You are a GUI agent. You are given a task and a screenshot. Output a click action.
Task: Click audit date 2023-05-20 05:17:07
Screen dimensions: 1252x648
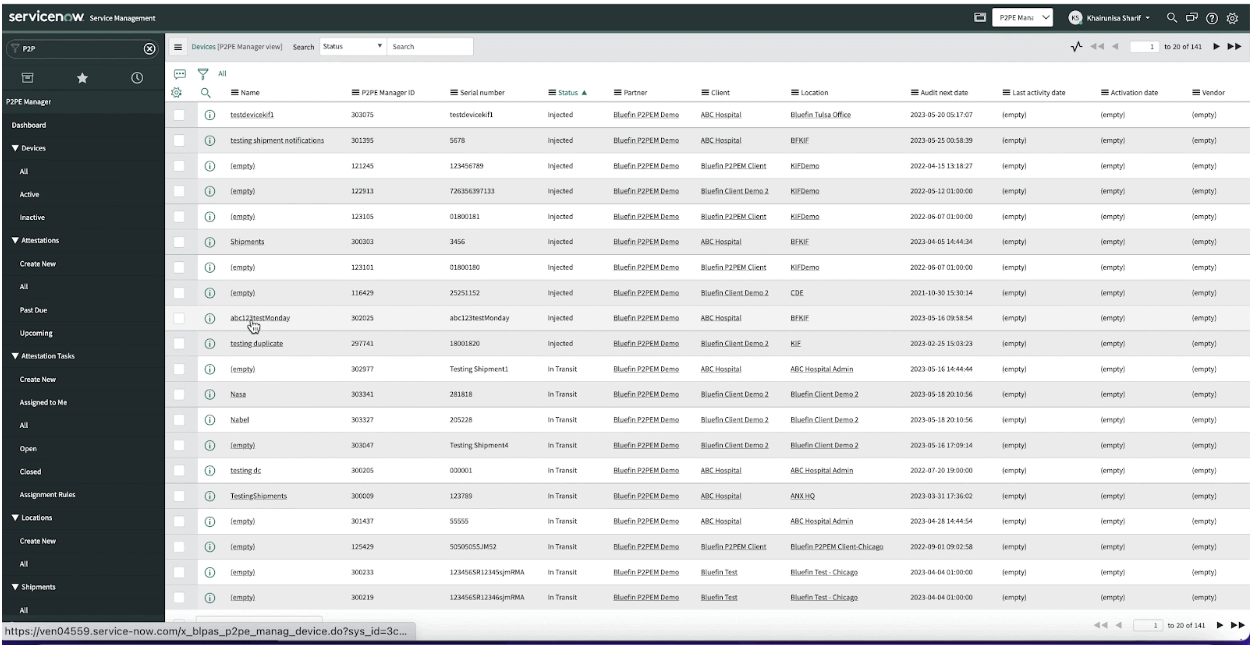[942, 115]
